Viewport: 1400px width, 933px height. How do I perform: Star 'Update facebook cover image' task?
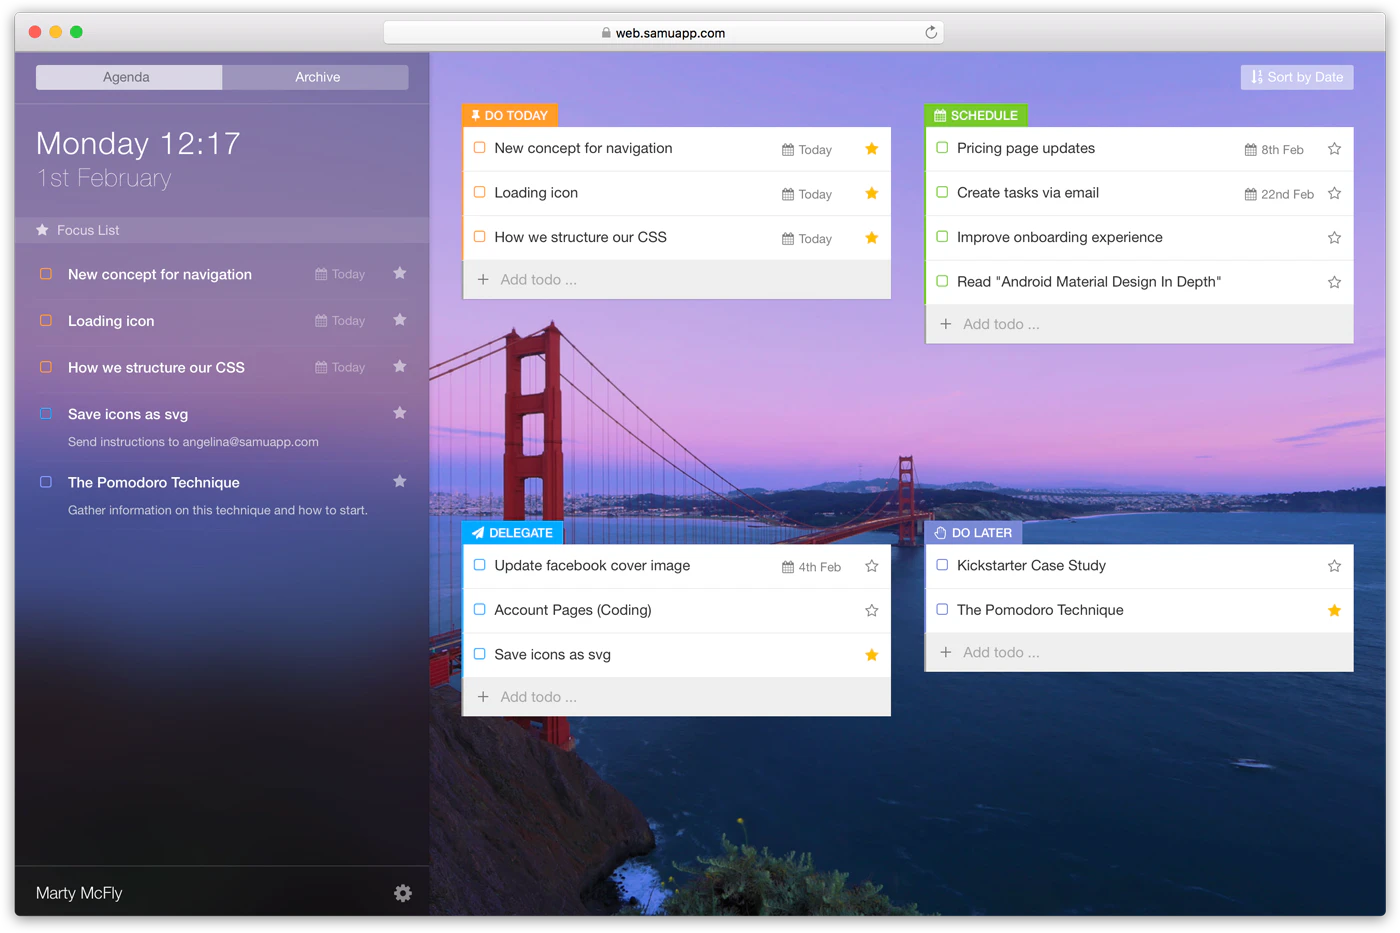pos(872,566)
